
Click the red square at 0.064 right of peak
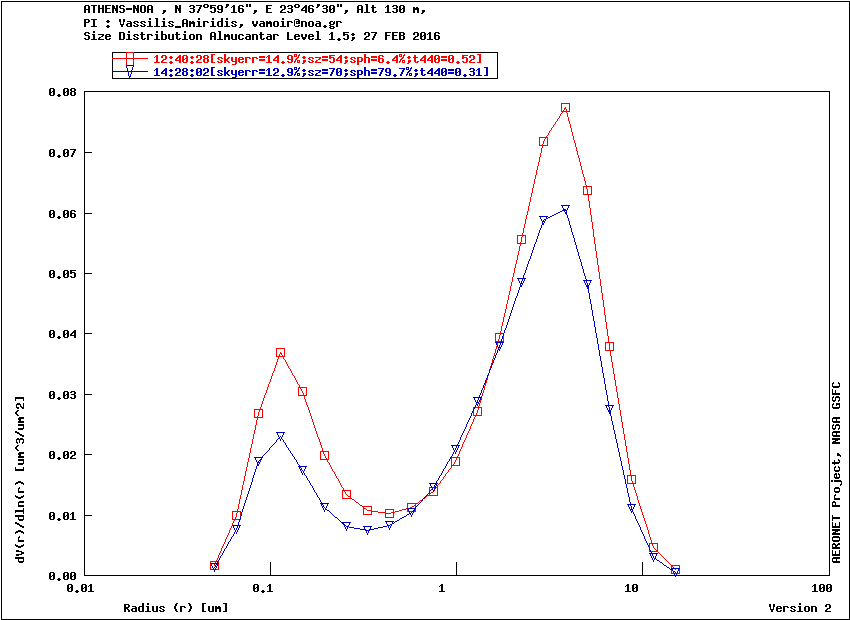[587, 191]
